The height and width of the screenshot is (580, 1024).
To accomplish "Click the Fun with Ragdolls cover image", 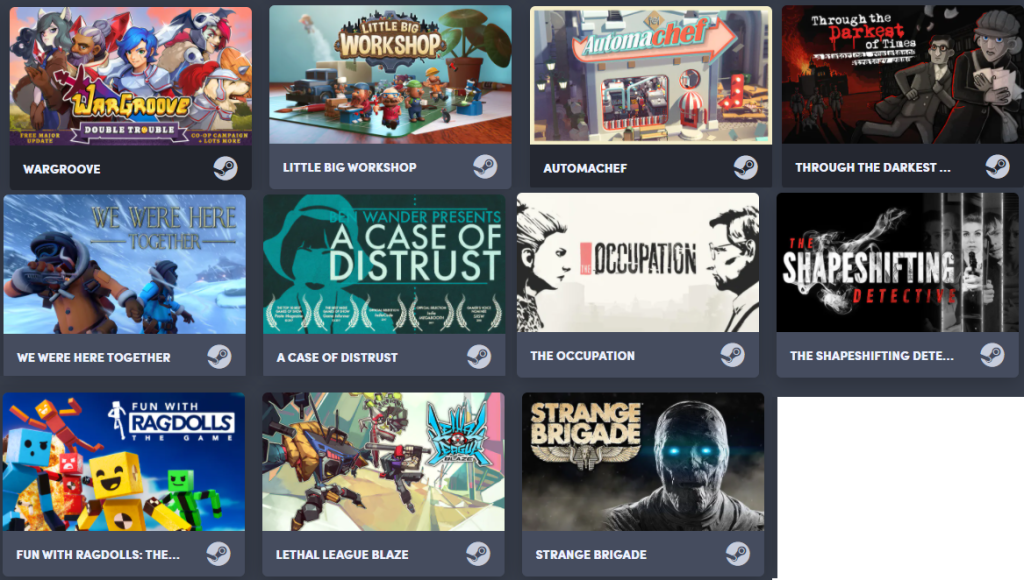I will [124, 462].
